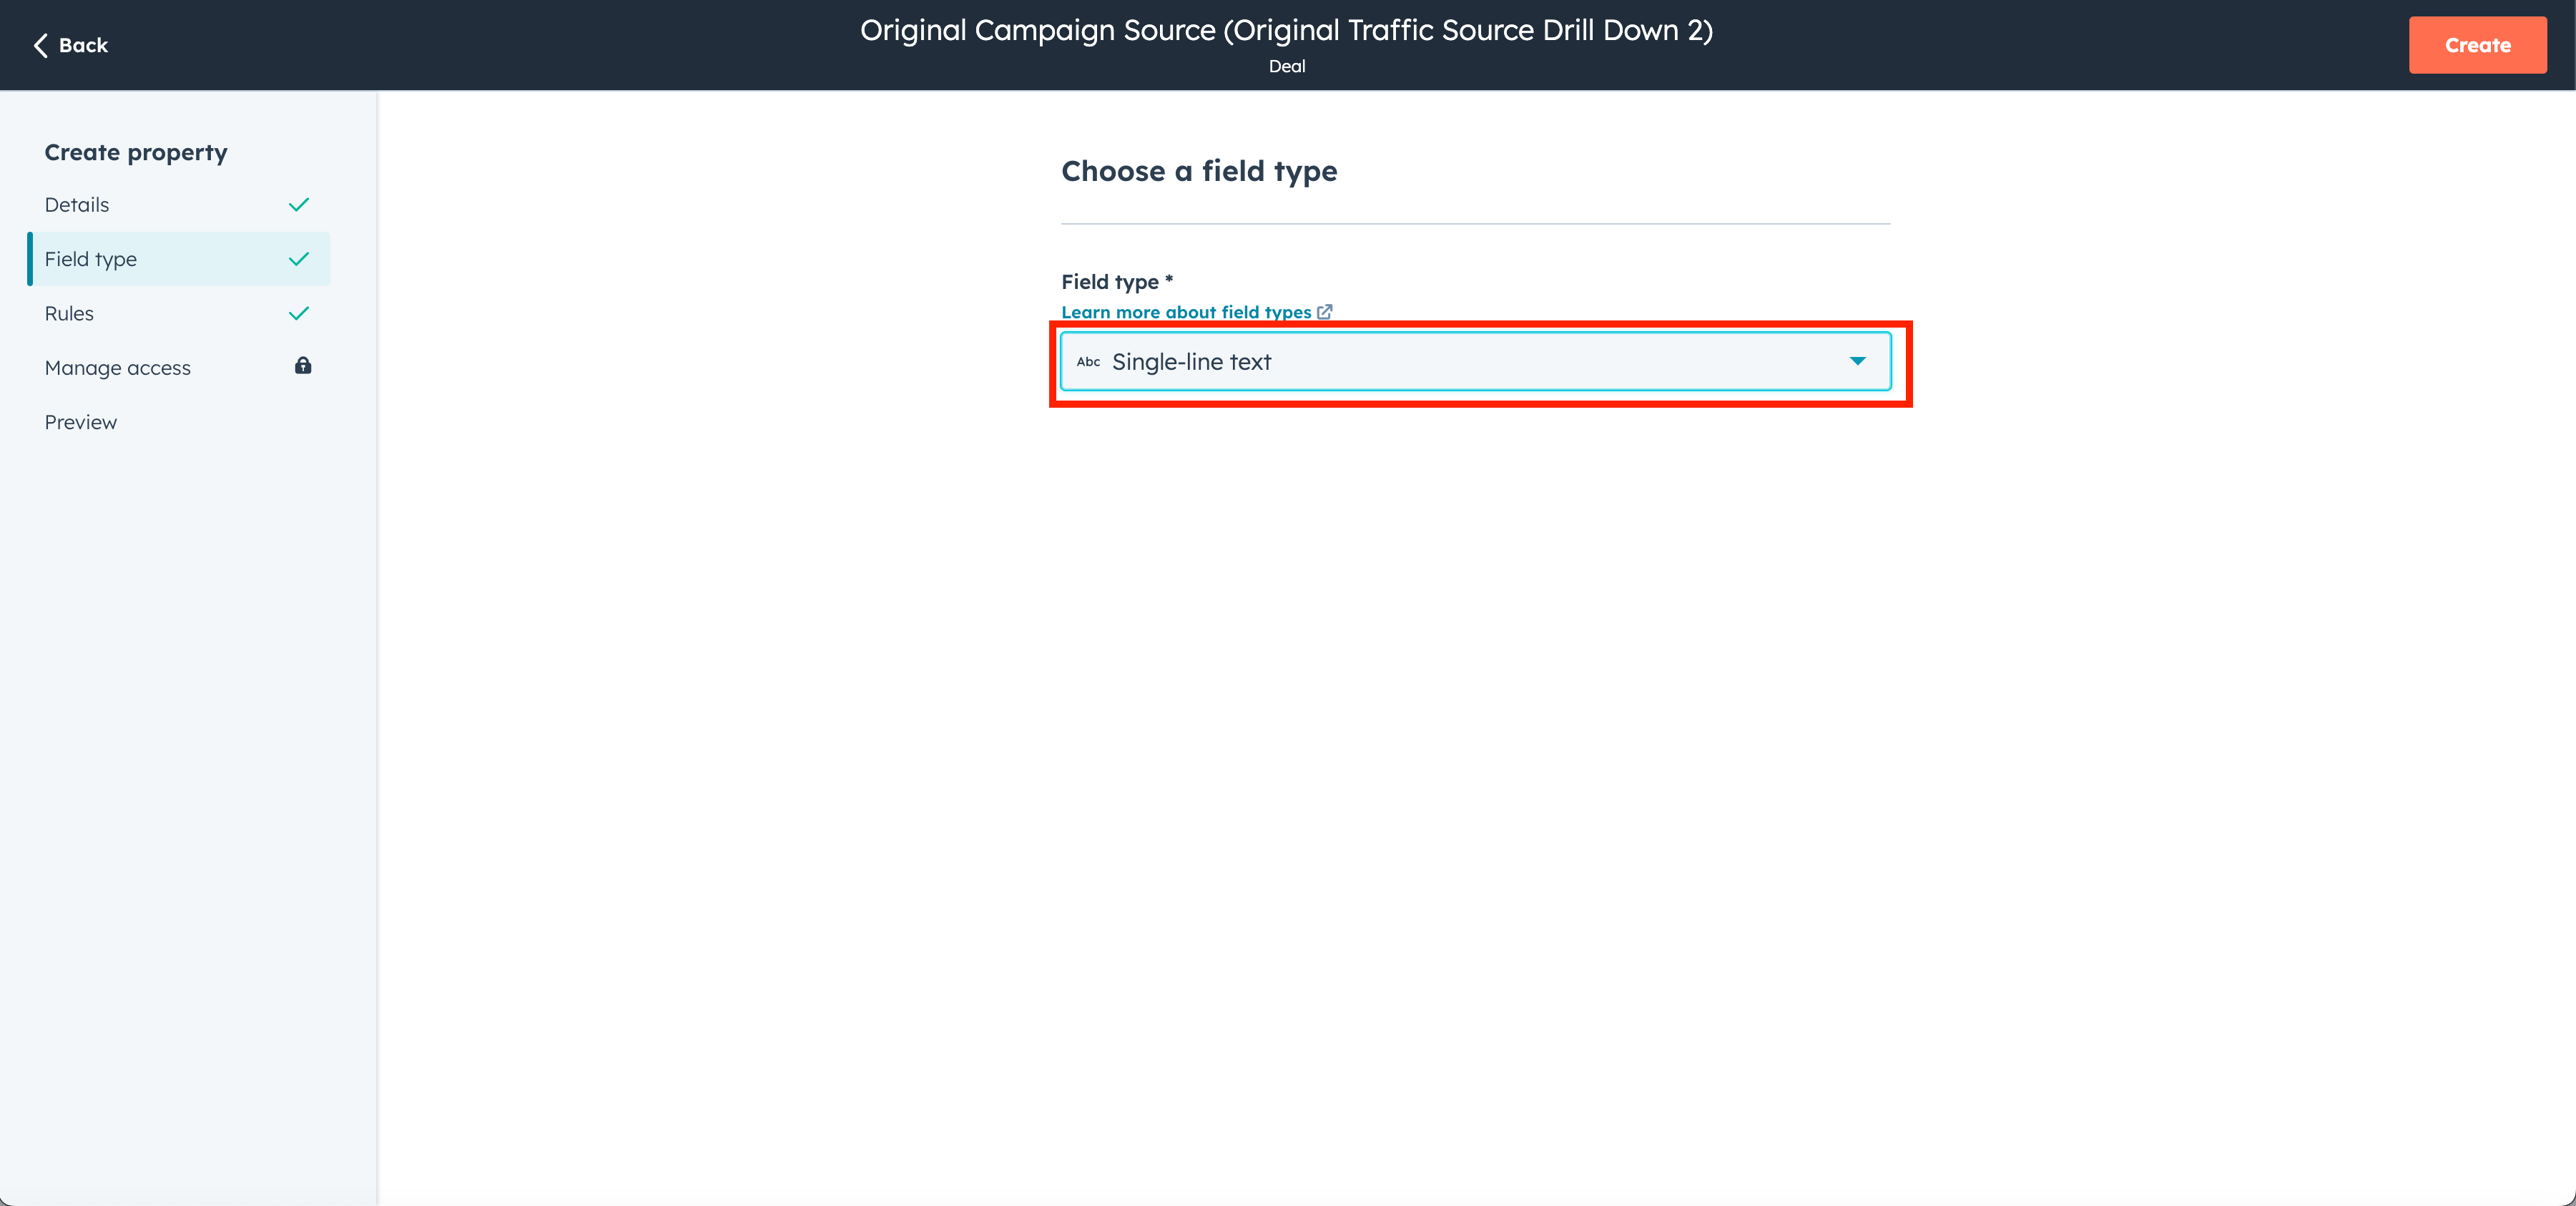
Task: Go back using the Back button
Action: pos(70,45)
